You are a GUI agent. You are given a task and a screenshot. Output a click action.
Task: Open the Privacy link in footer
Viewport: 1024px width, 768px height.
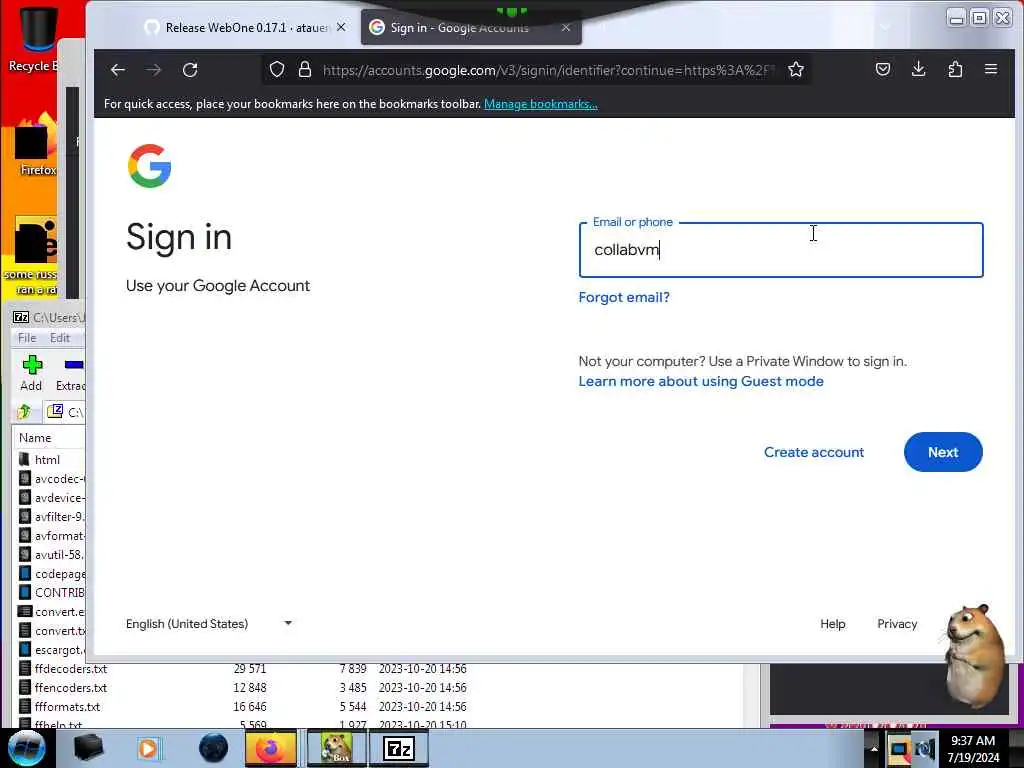point(897,624)
